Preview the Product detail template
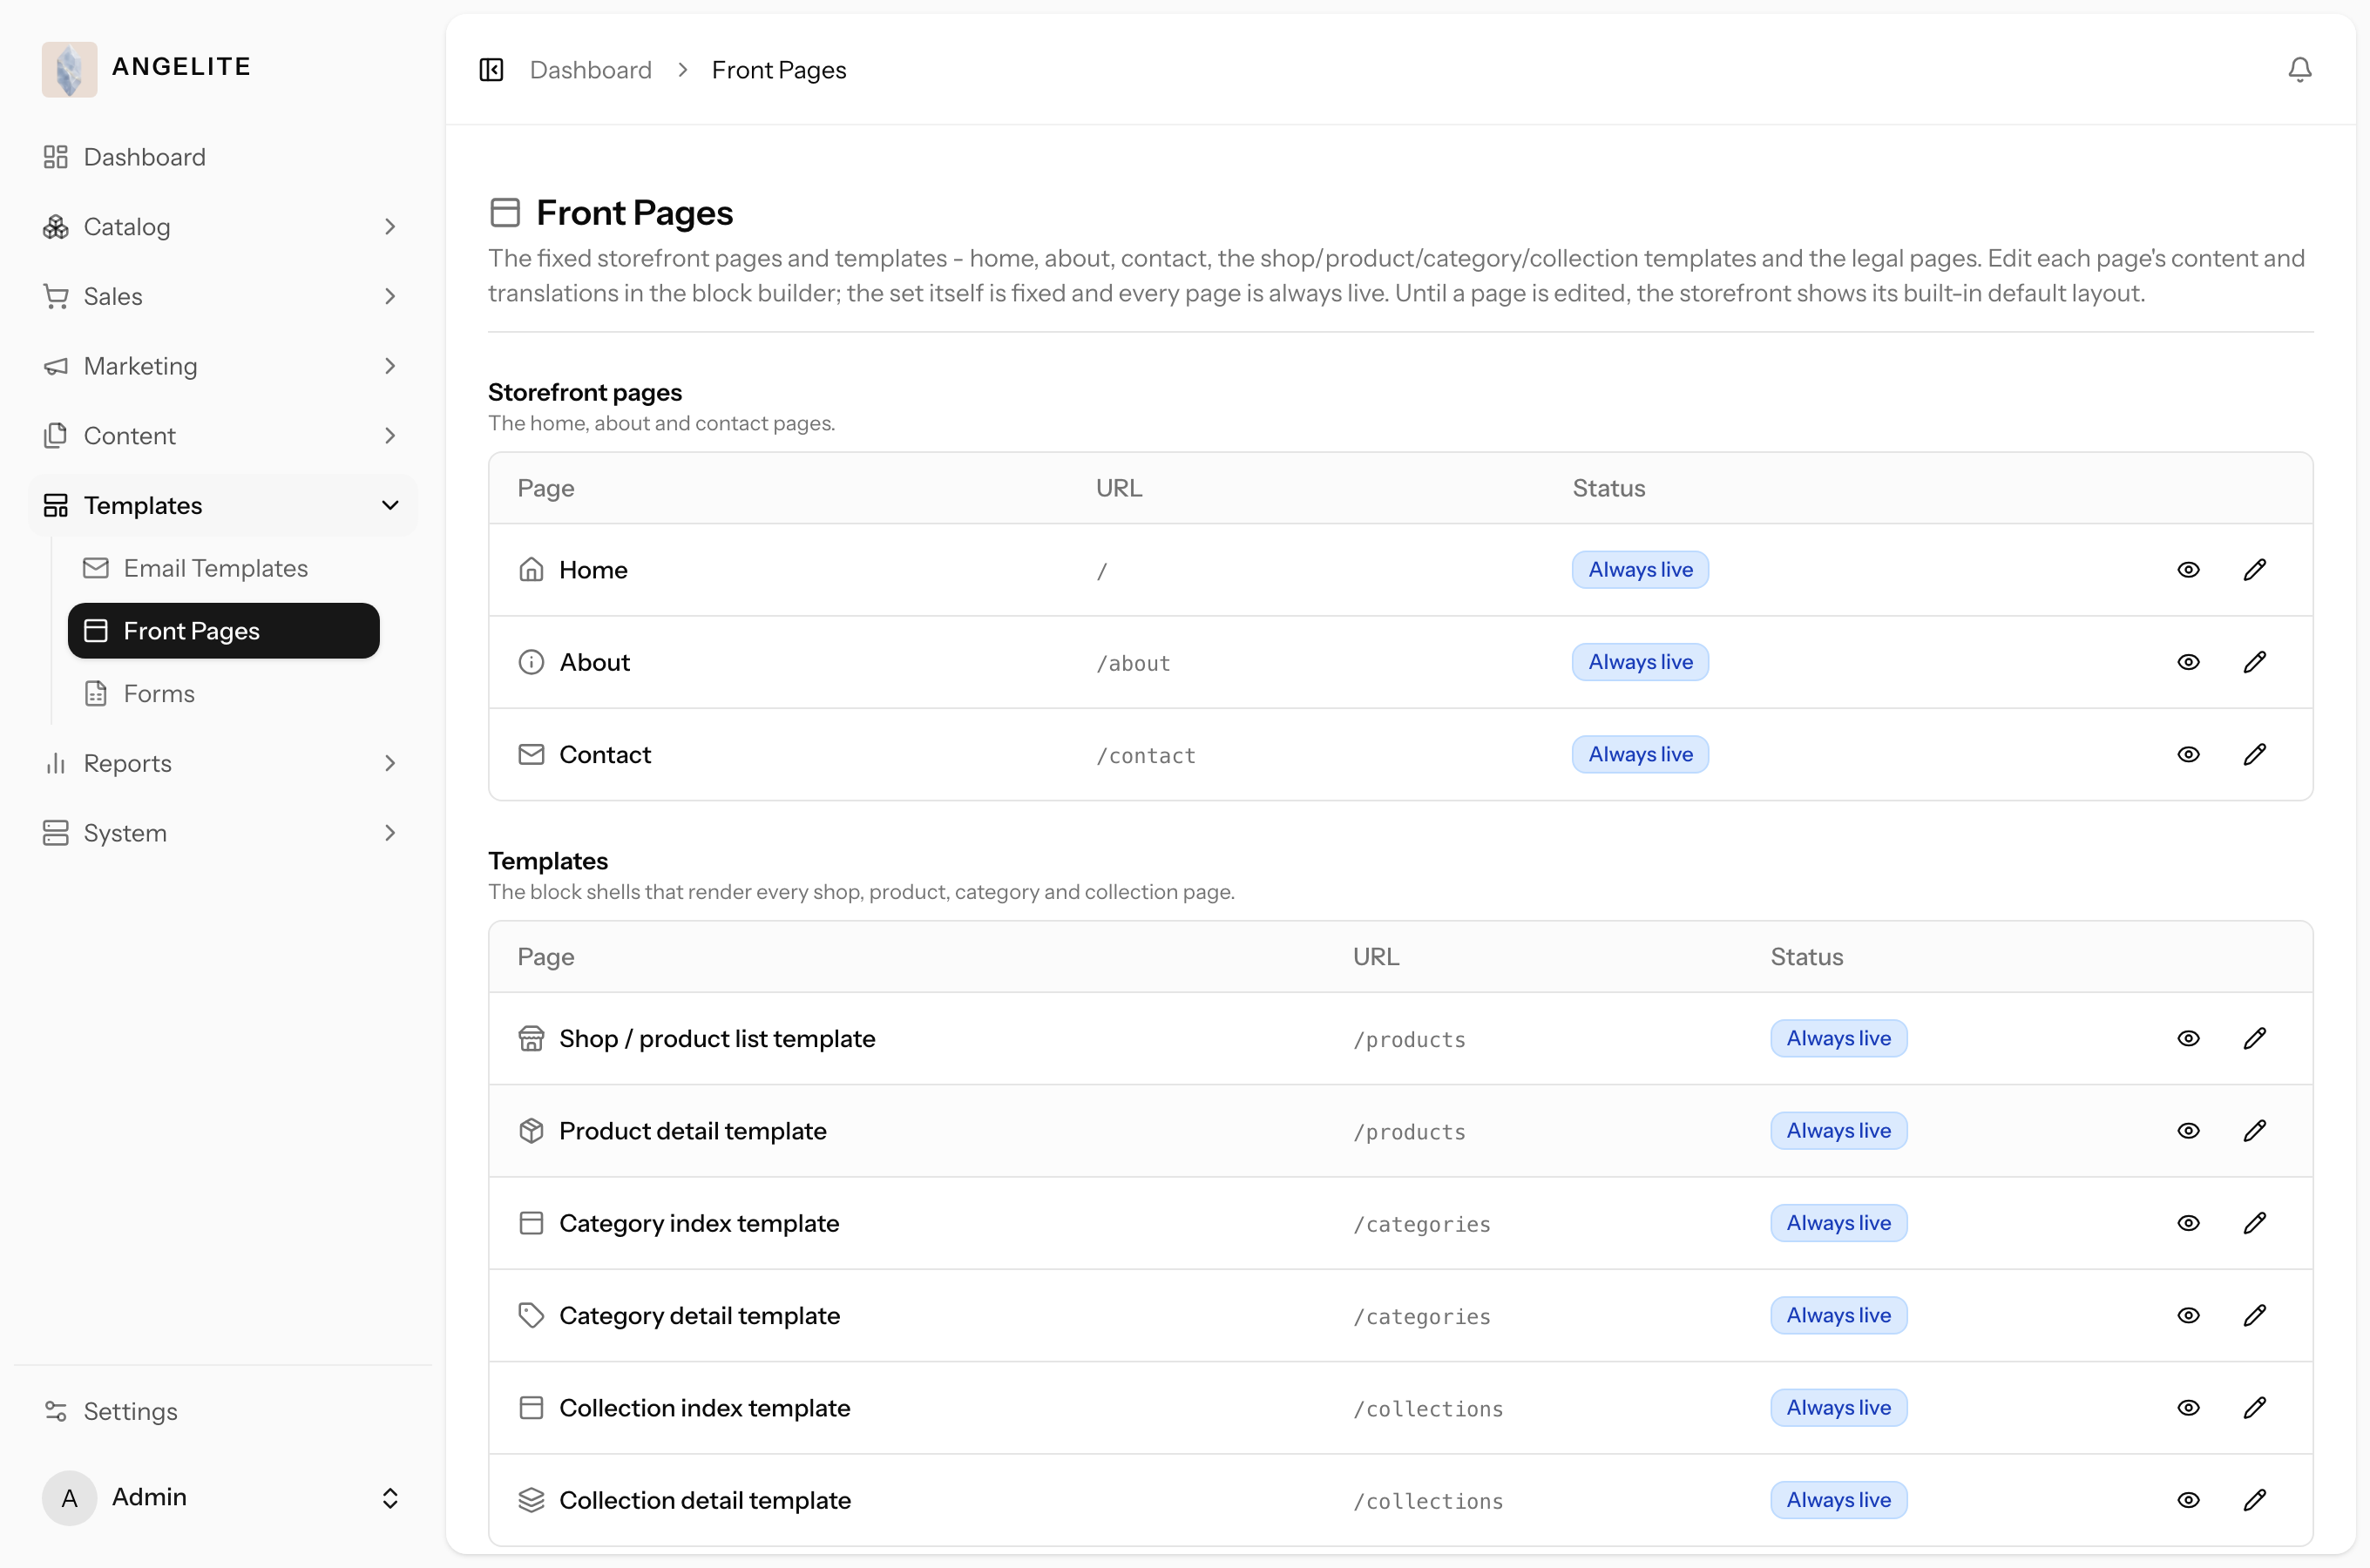The image size is (2370, 1568). coord(2188,1131)
